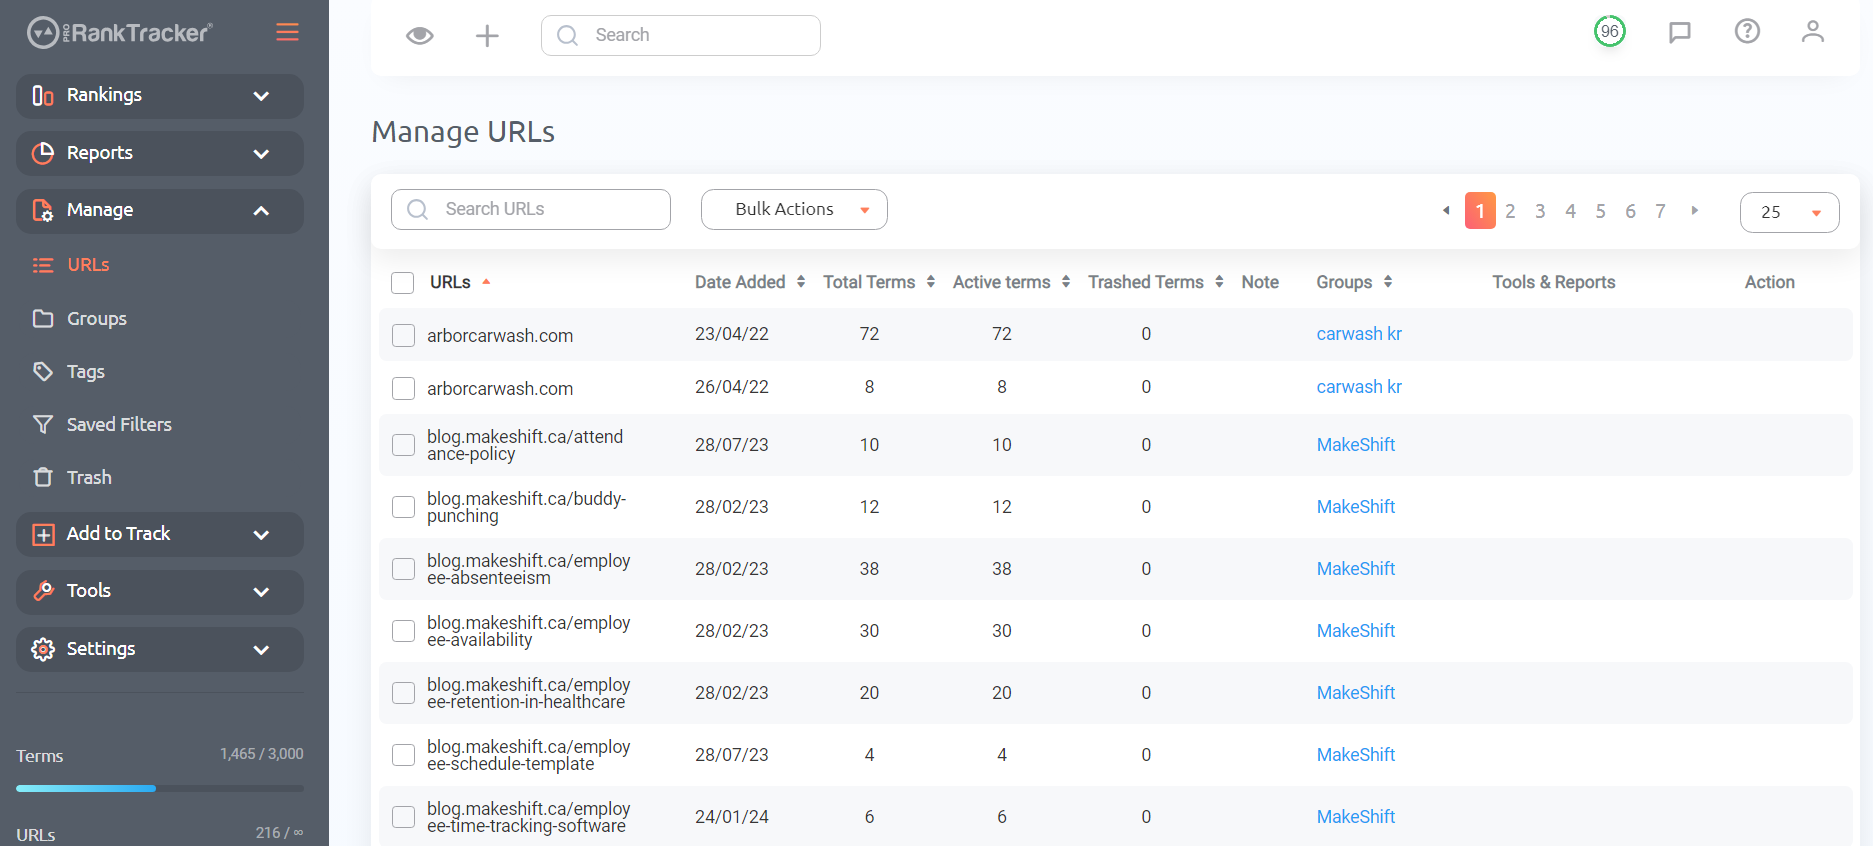Open the help question mark icon
The image size is (1873, 846).
(x=1747, y=31)
